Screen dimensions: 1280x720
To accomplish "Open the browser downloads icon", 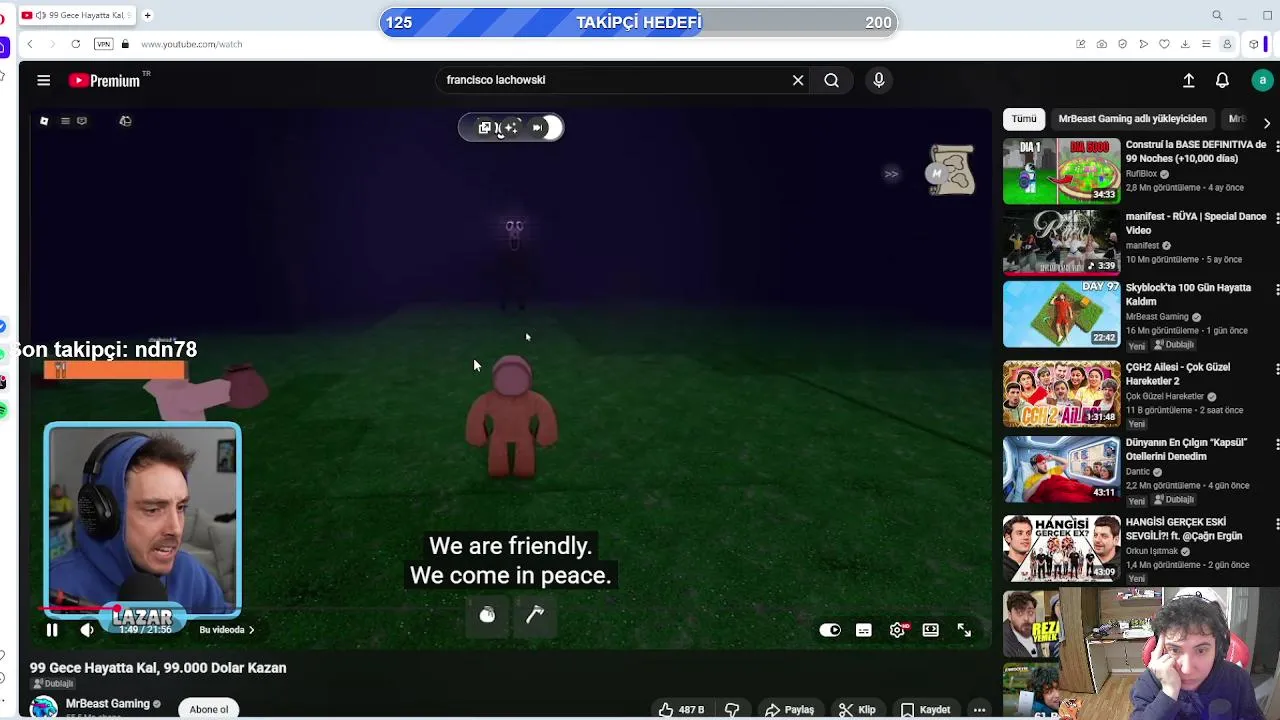I will click(x=1185, y=44).
